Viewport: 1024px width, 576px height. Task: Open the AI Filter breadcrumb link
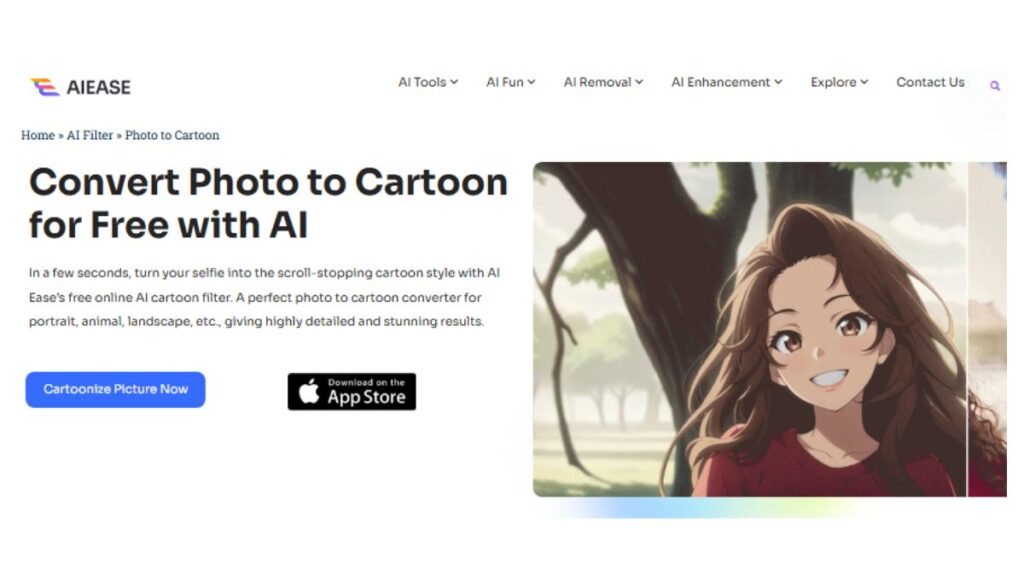89,135
